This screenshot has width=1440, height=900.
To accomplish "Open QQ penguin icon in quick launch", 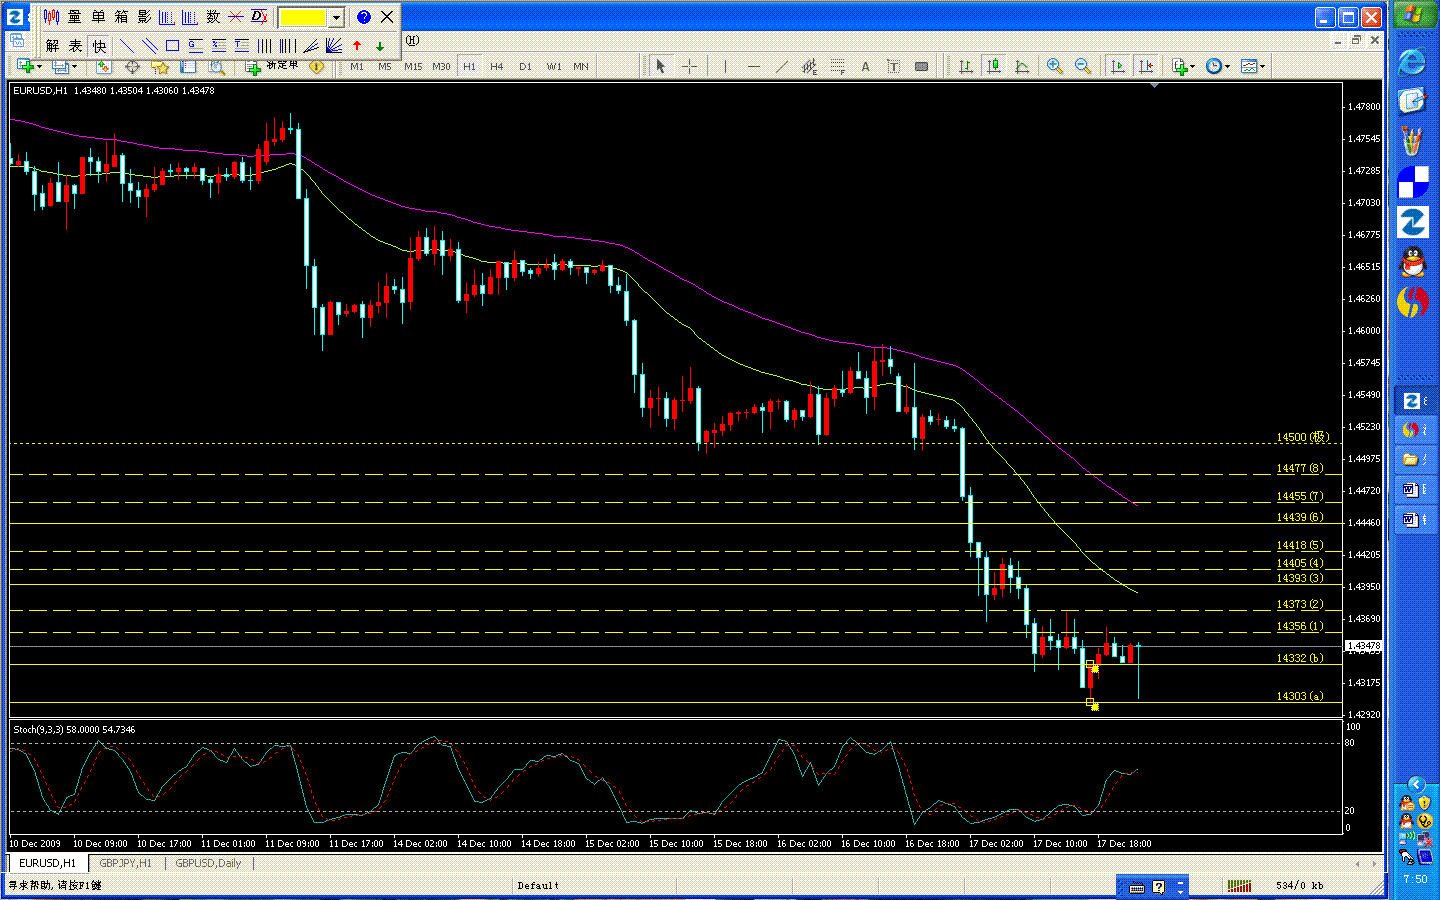I will (1412, 262).
